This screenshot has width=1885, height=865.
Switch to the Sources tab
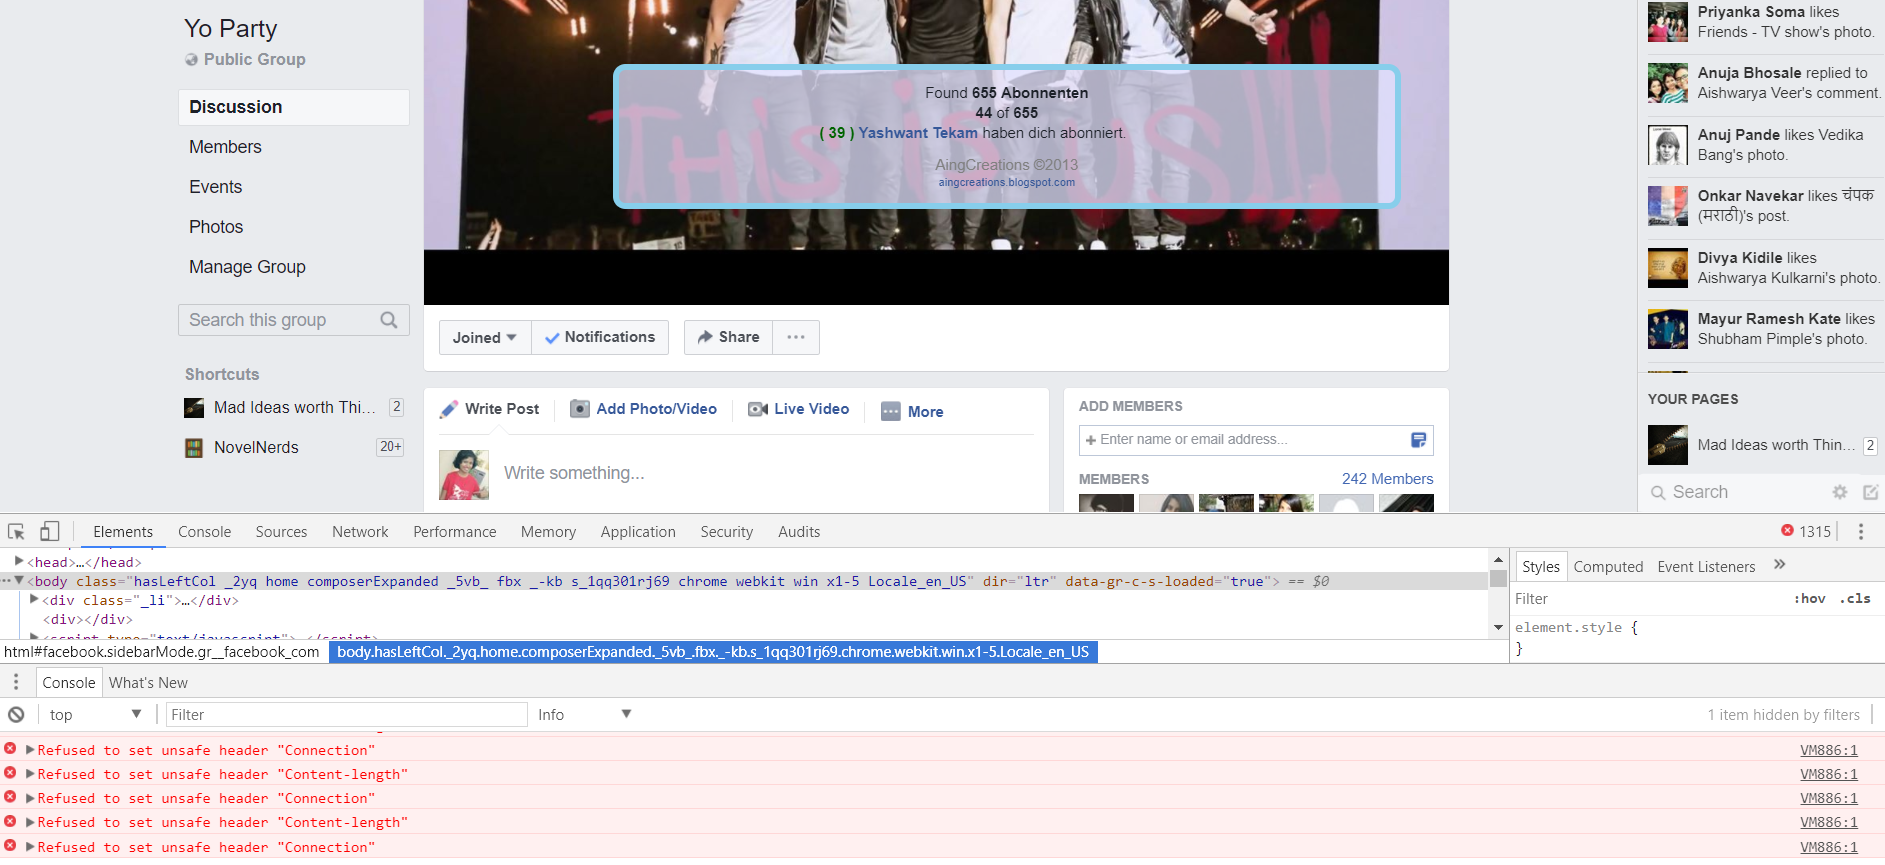point(281,532)
